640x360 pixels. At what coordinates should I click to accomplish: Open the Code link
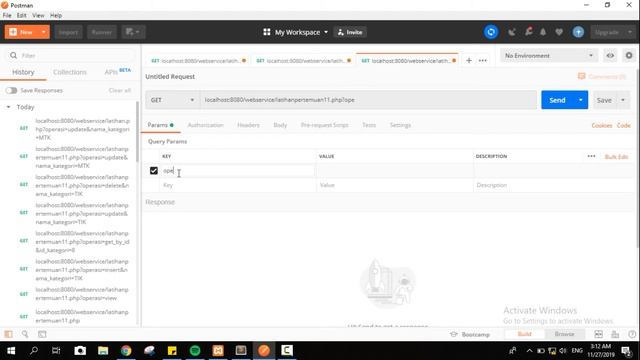point(623,125)
